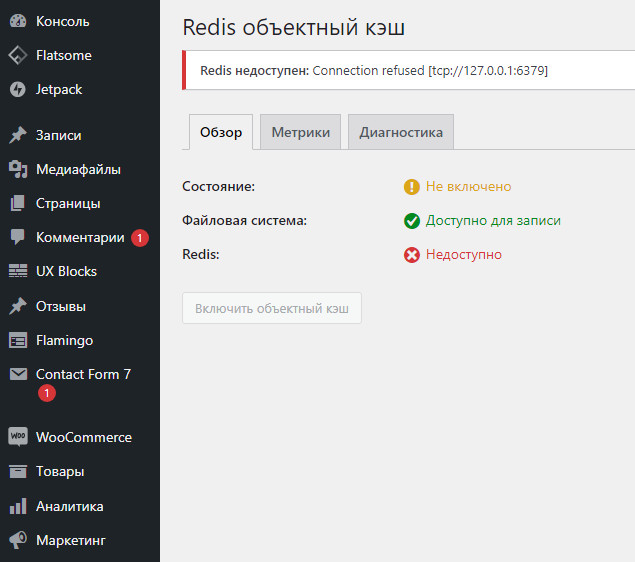Click the red Недоступно status text
This screenshot has width=635, height=562.
tap(464, 255)
